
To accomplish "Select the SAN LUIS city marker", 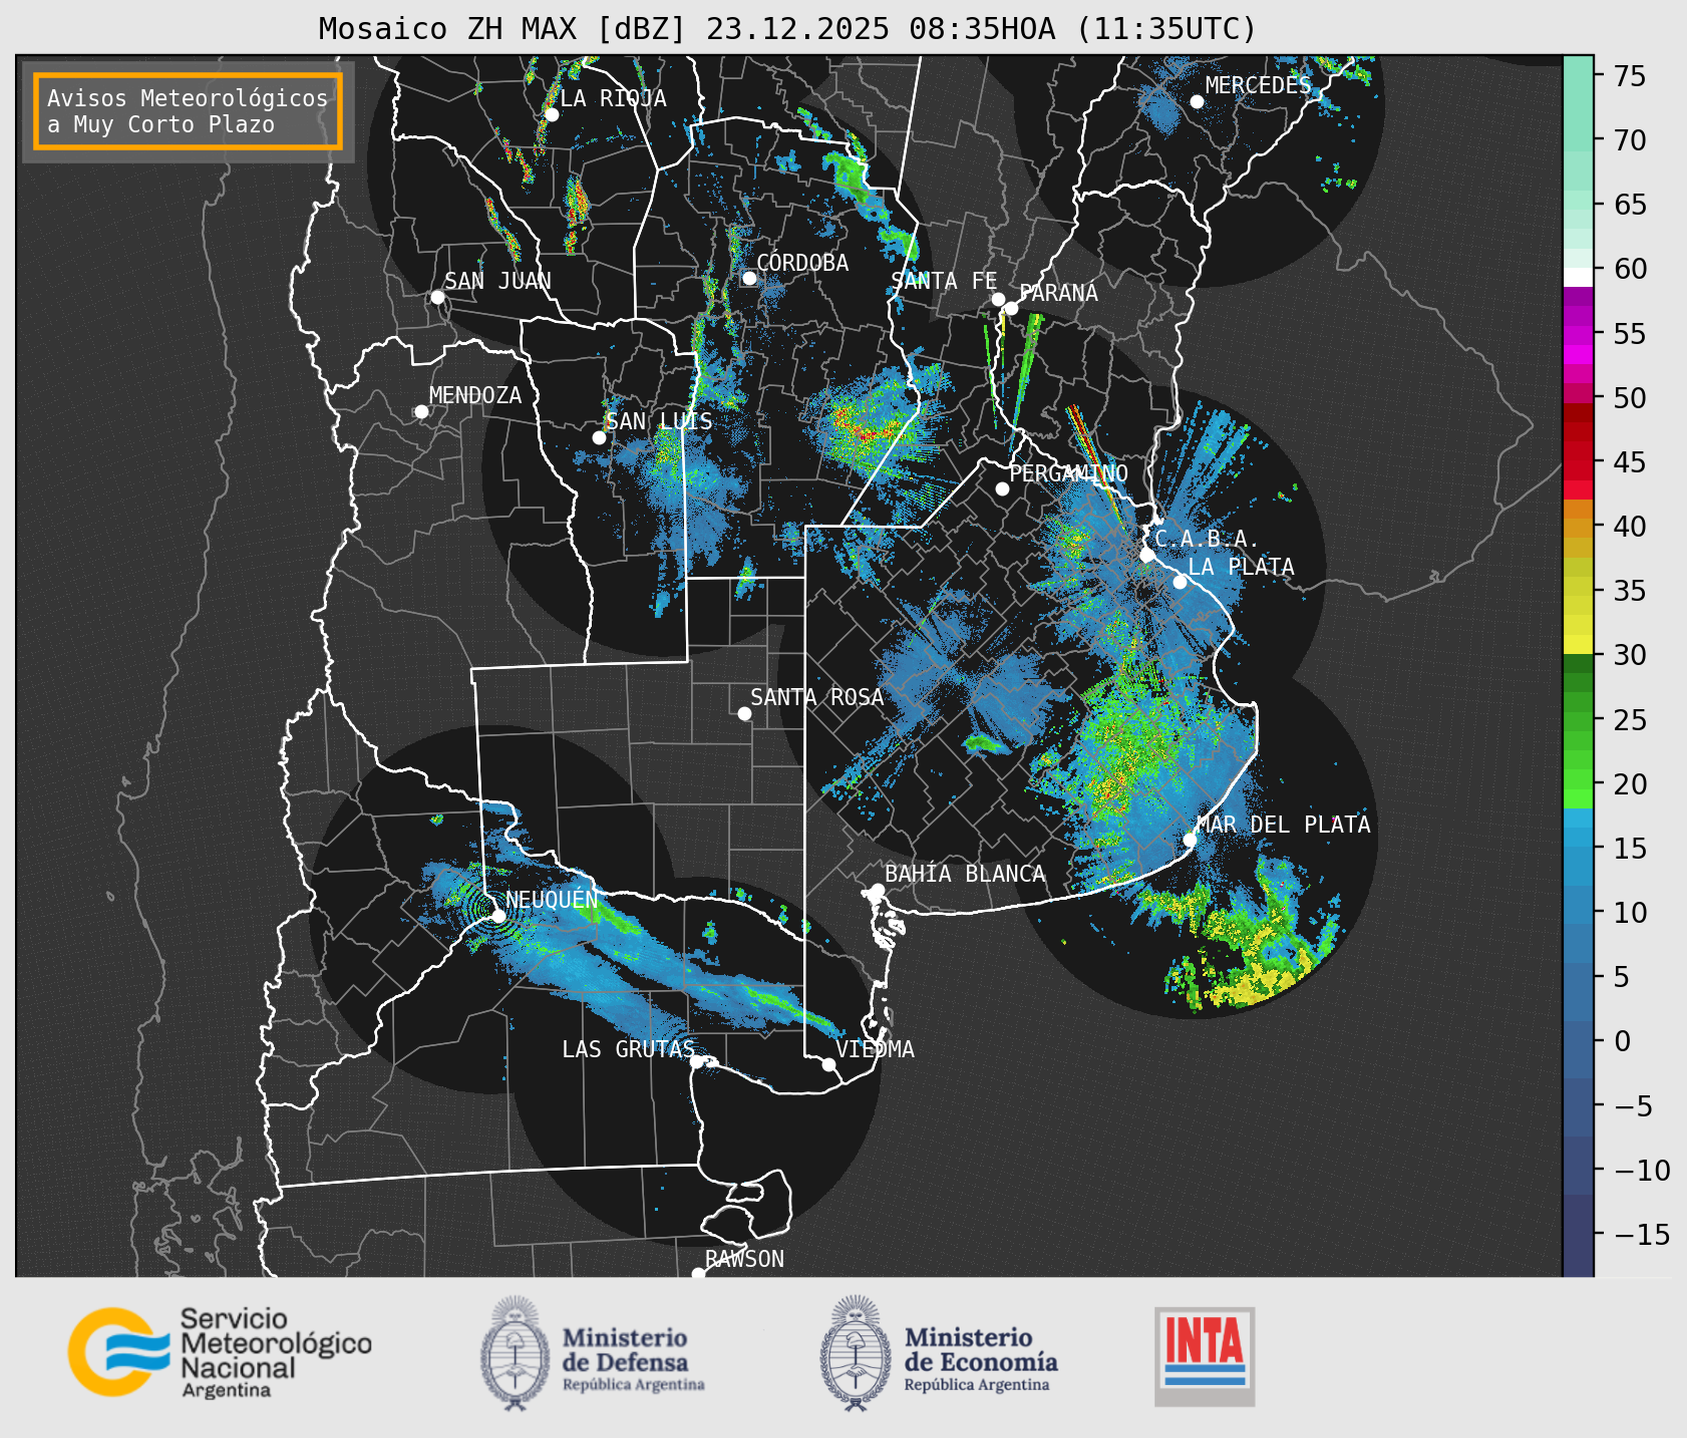I will pyautogui.click(x=599, y=438).
